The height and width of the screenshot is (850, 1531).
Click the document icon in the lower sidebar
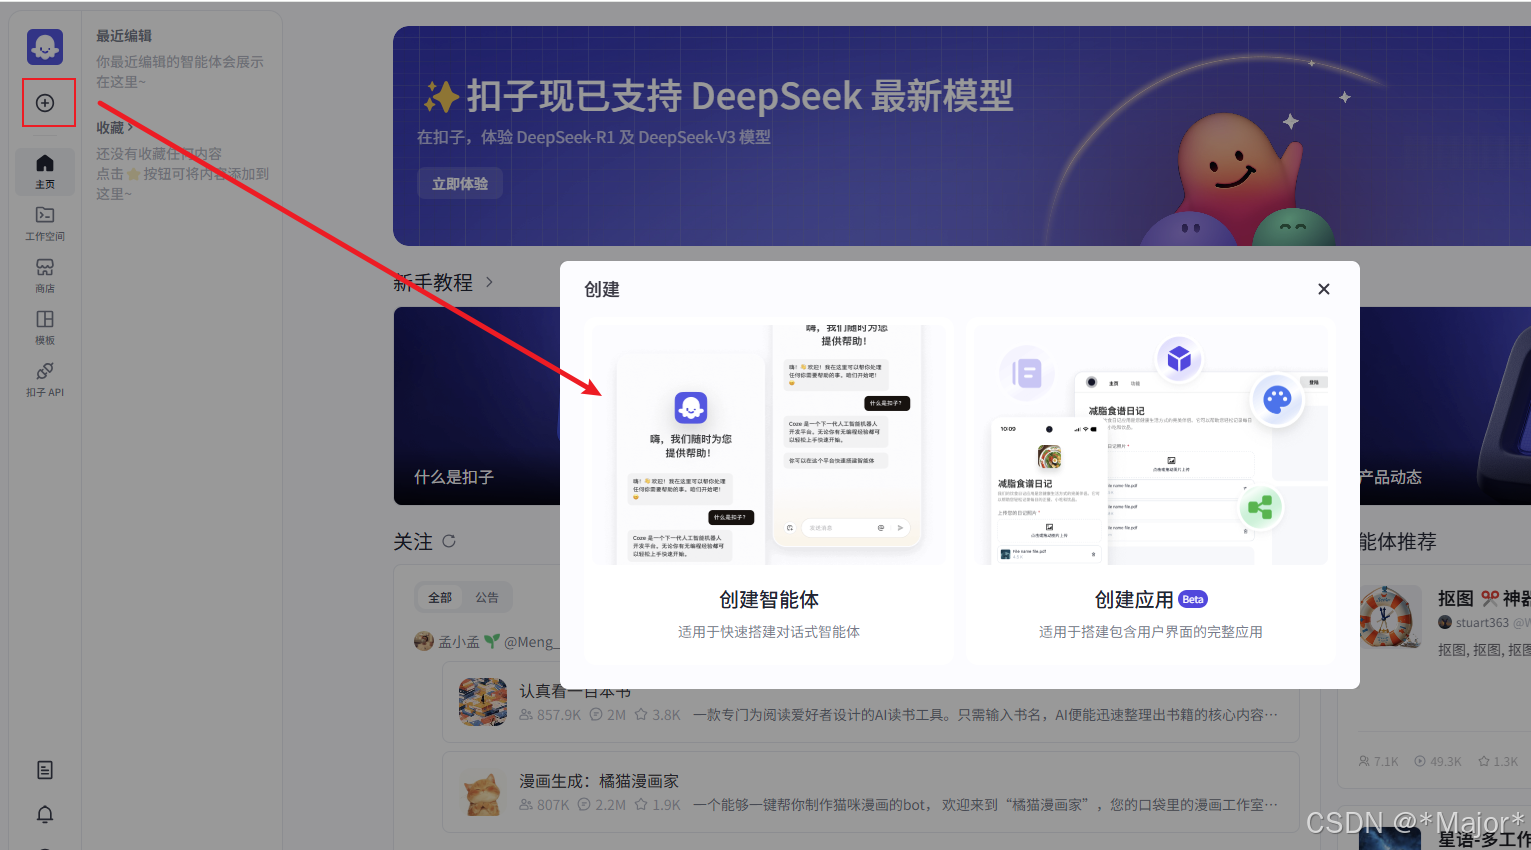tap(45, 770)
